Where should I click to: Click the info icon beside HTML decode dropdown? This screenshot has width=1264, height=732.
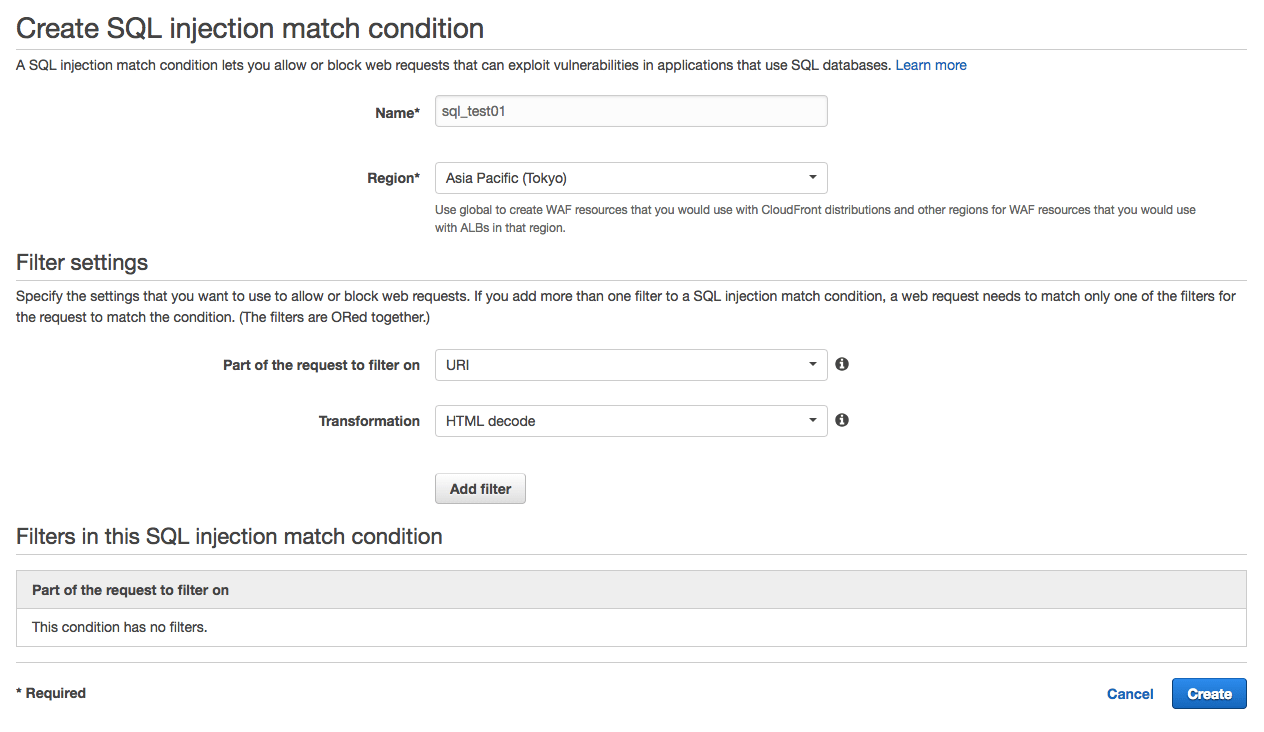[x=842, y=420]
